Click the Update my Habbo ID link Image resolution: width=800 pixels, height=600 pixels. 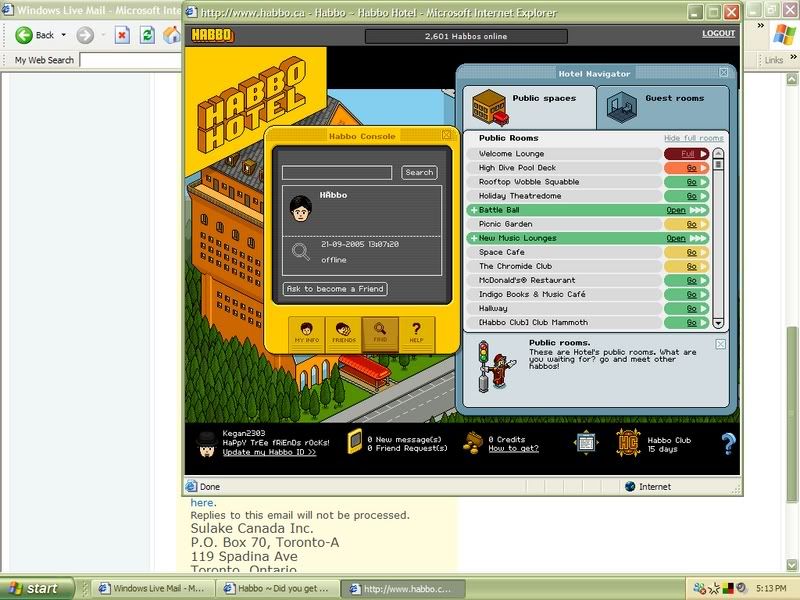(269, 452)
